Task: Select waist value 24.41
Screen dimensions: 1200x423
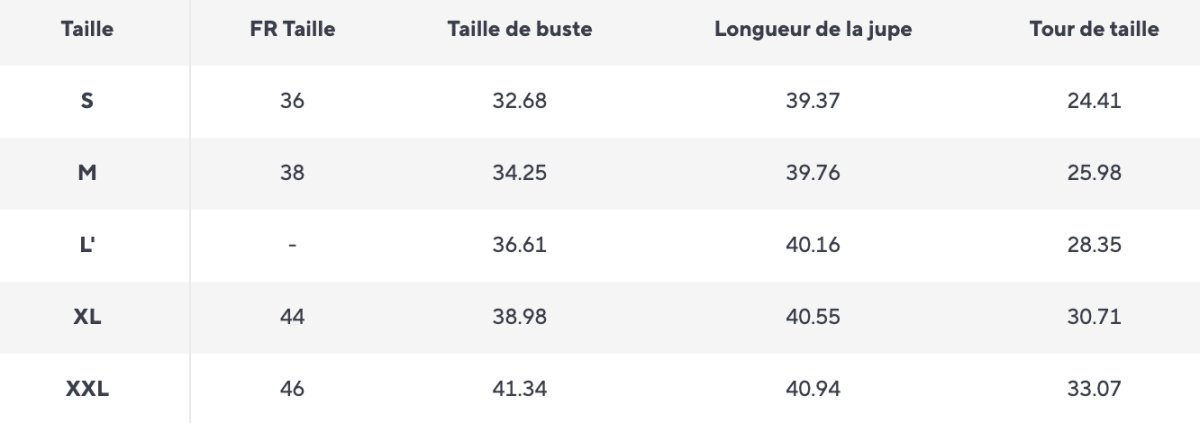Action: pos(1094,101)
